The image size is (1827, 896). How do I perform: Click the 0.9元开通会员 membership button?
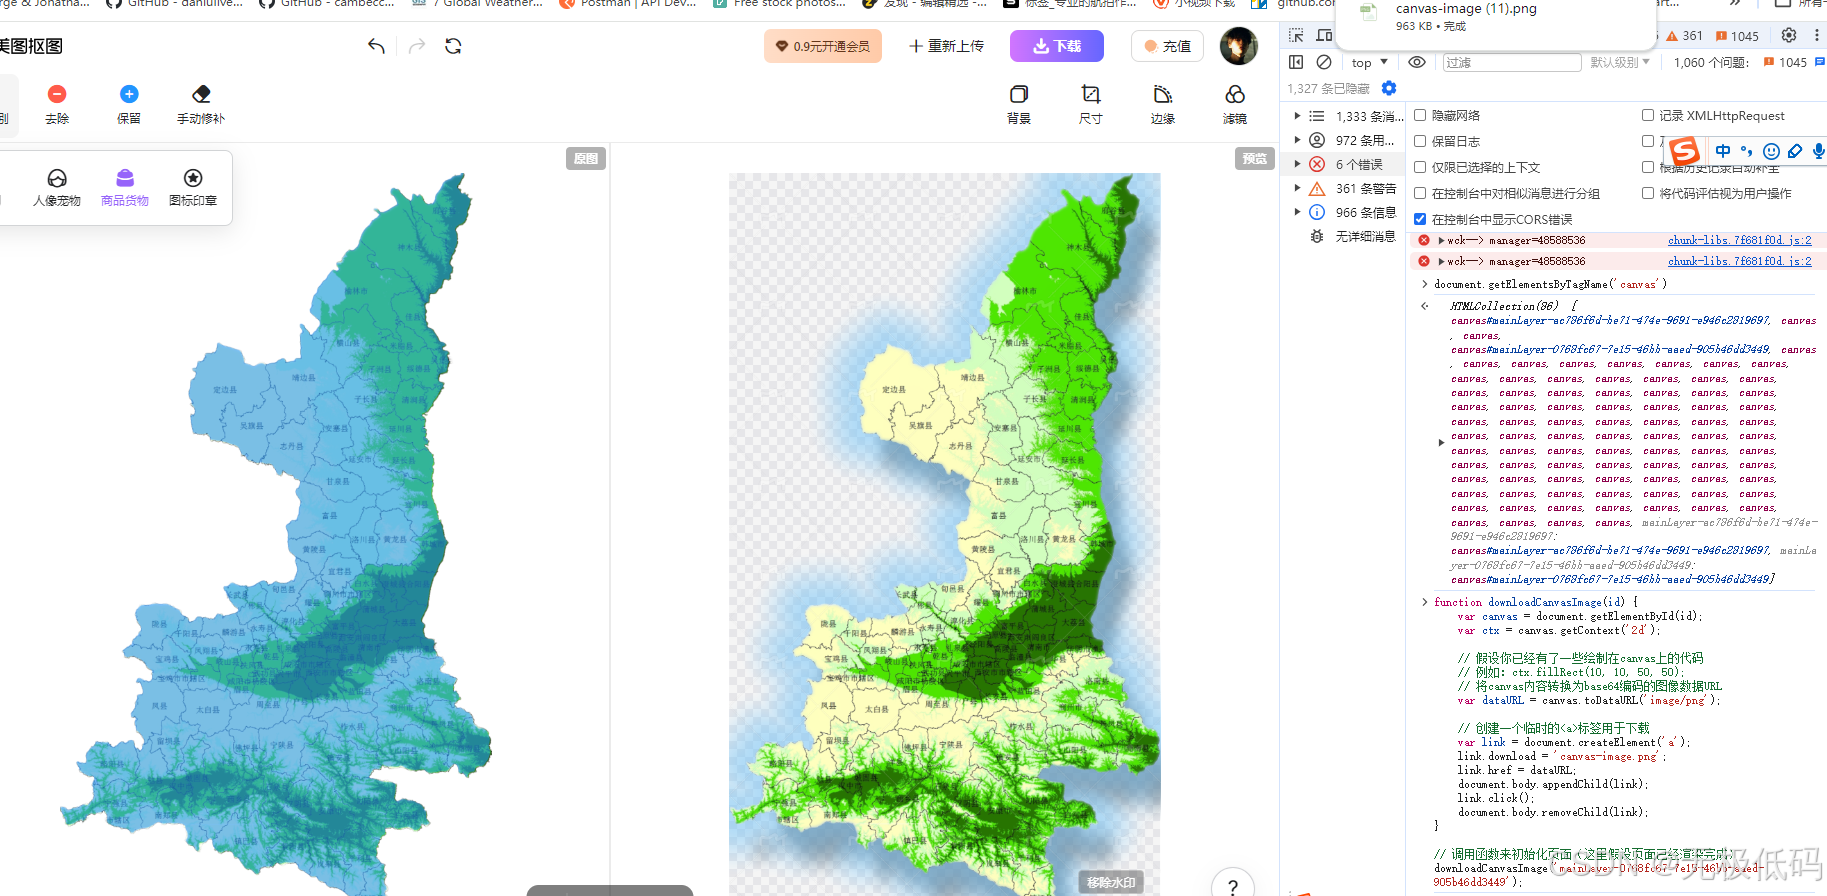coord(823,46)
